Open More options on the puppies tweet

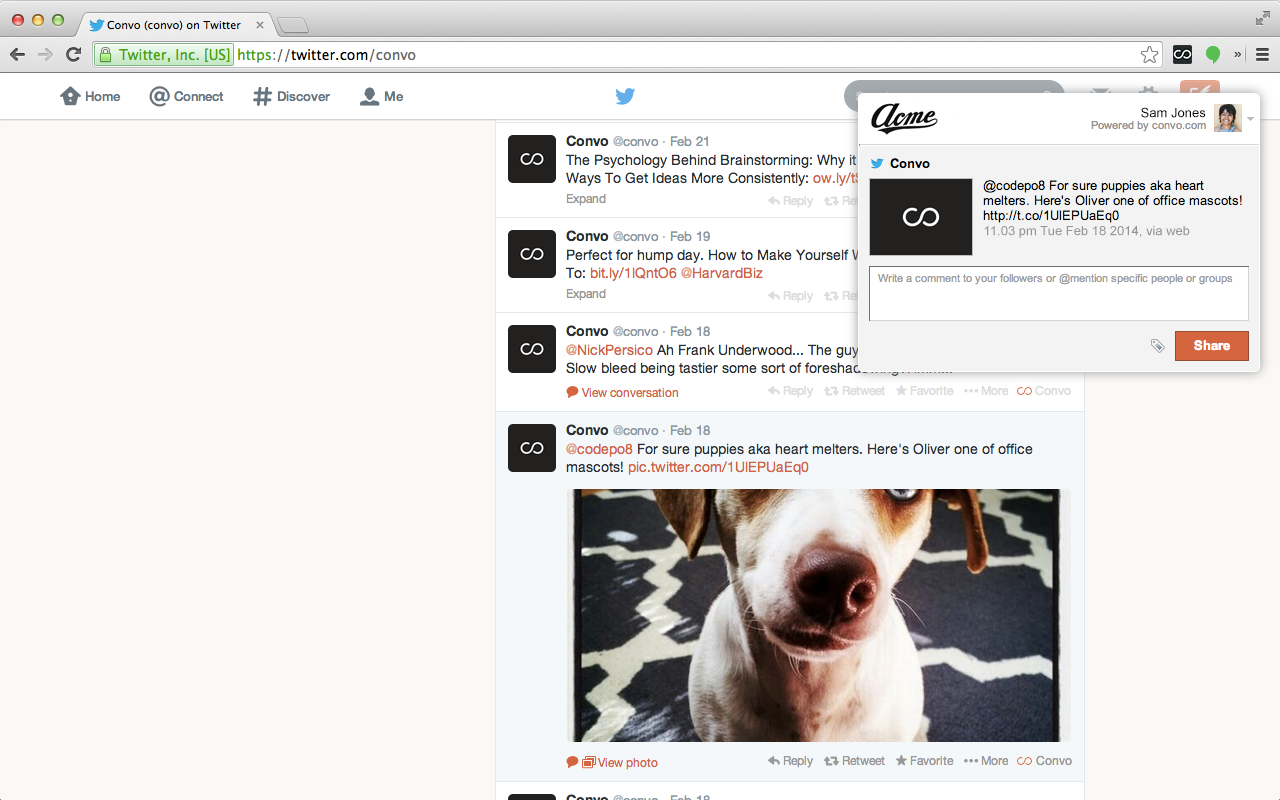pos(986,761)
